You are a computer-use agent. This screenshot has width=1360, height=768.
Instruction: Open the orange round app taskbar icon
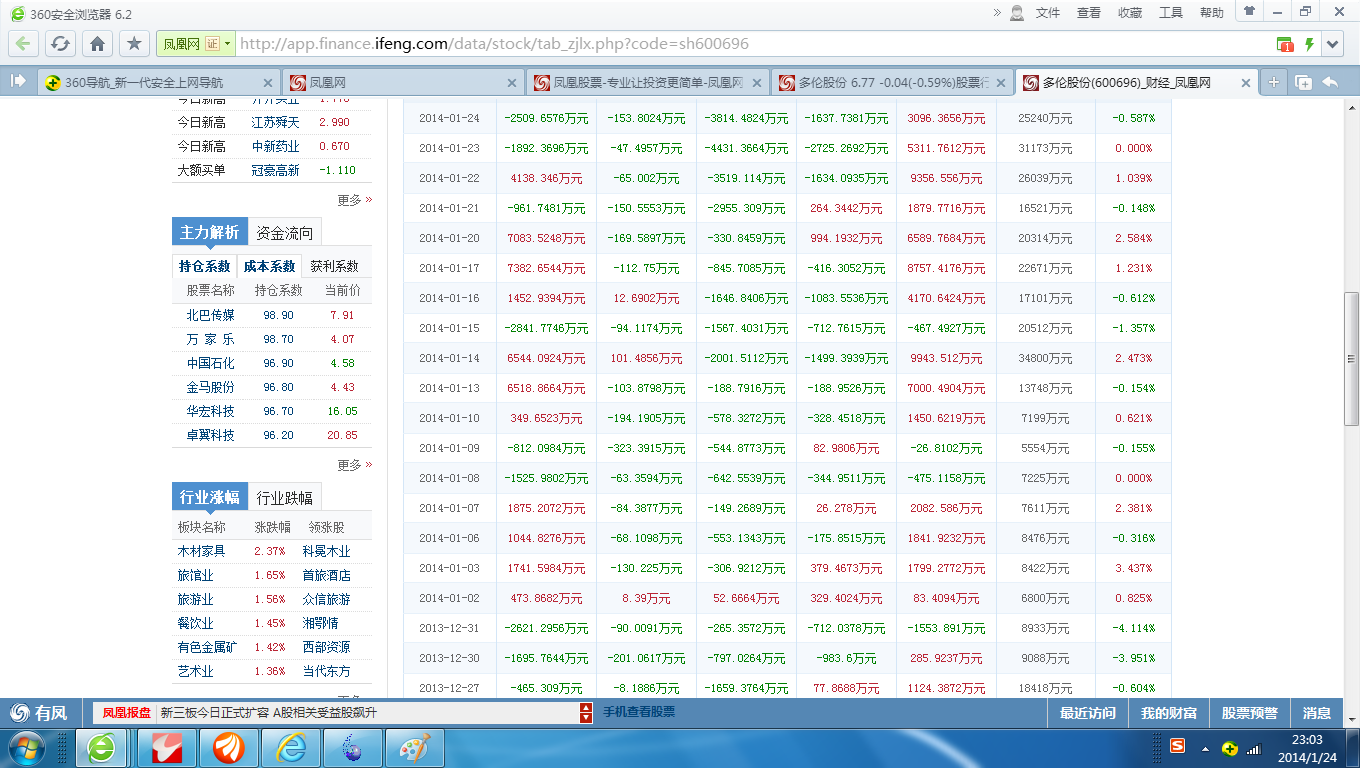tap(229, 748)
